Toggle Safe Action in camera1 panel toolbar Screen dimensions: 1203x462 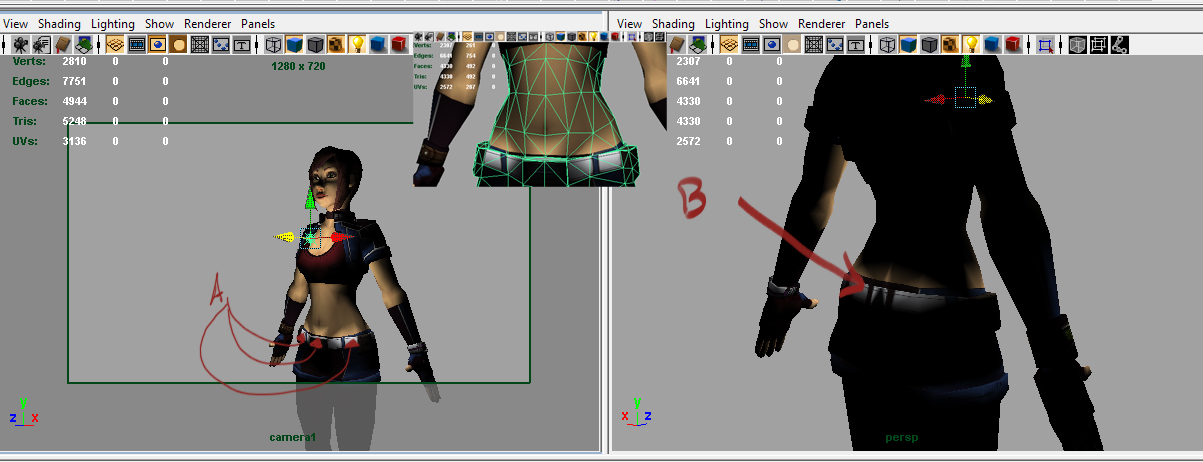tap(221, 44)
